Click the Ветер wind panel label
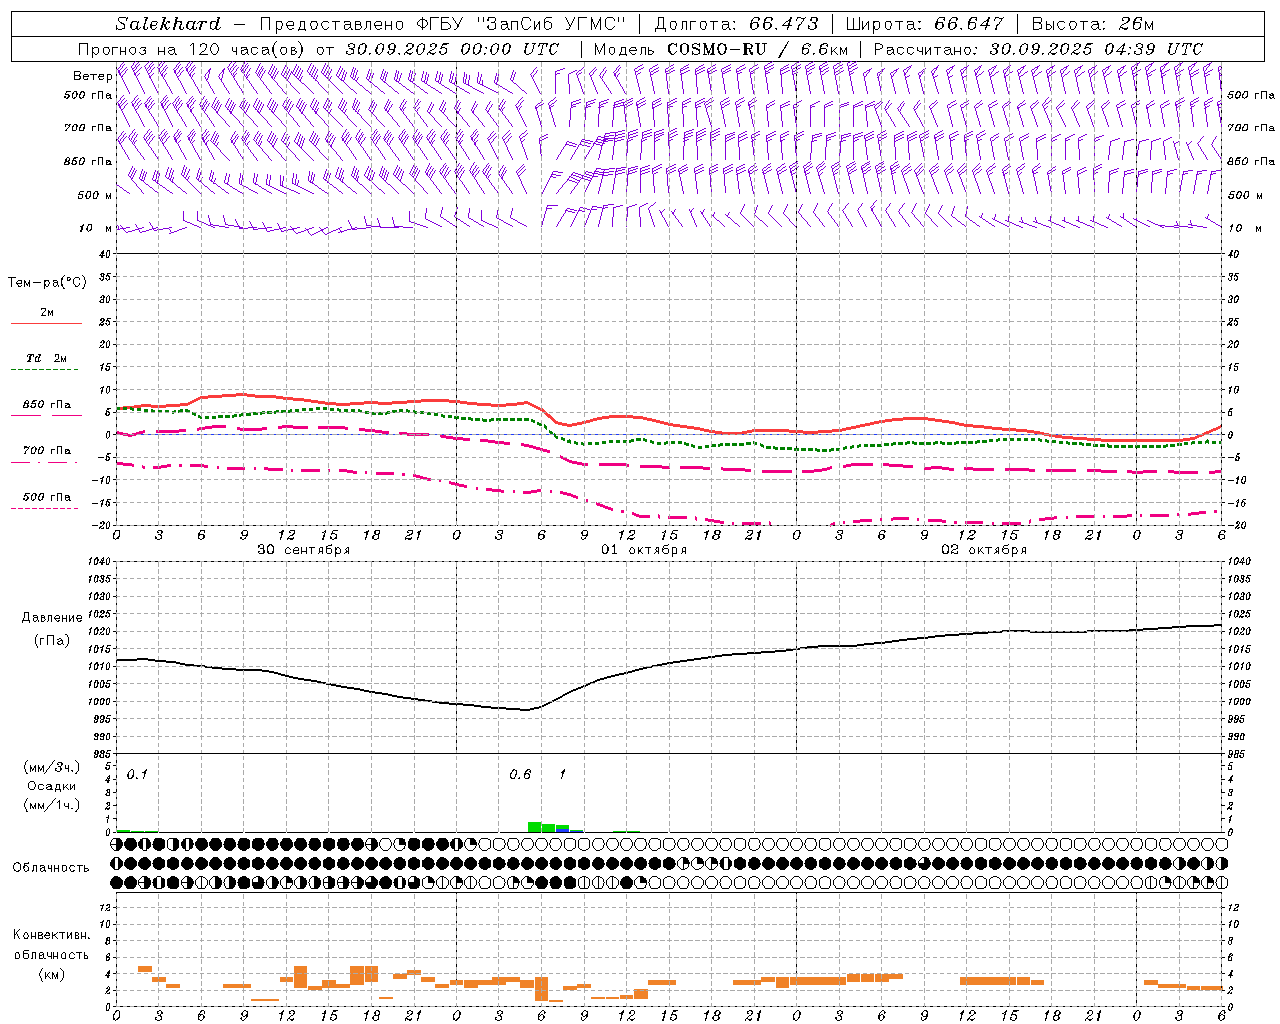This screenshot has height=1024, width=1280. (x=92, y=76)
